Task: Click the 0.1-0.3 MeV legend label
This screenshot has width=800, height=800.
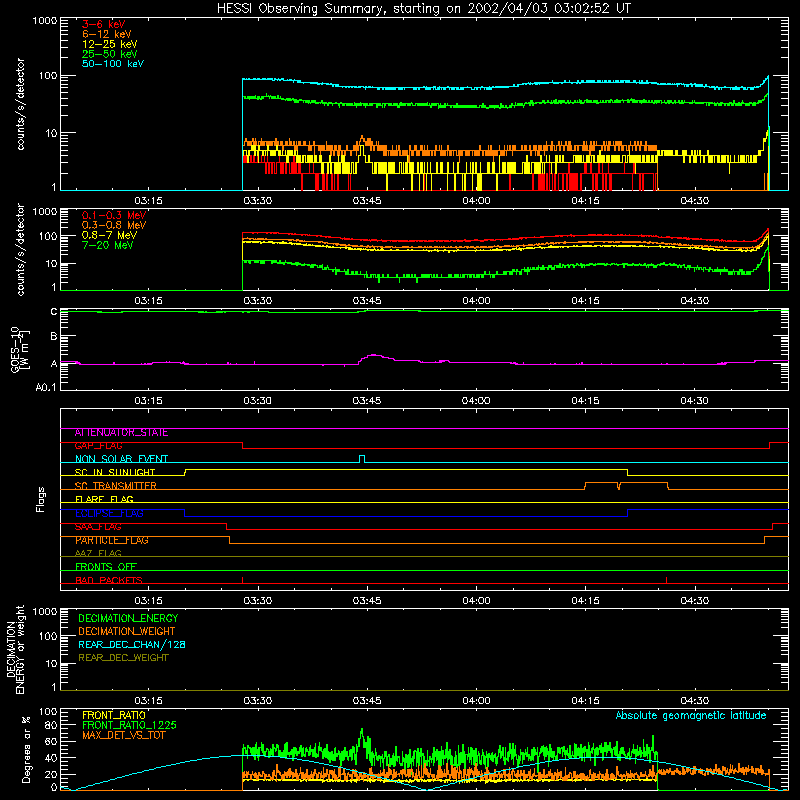Action: (x=114, y=215)
